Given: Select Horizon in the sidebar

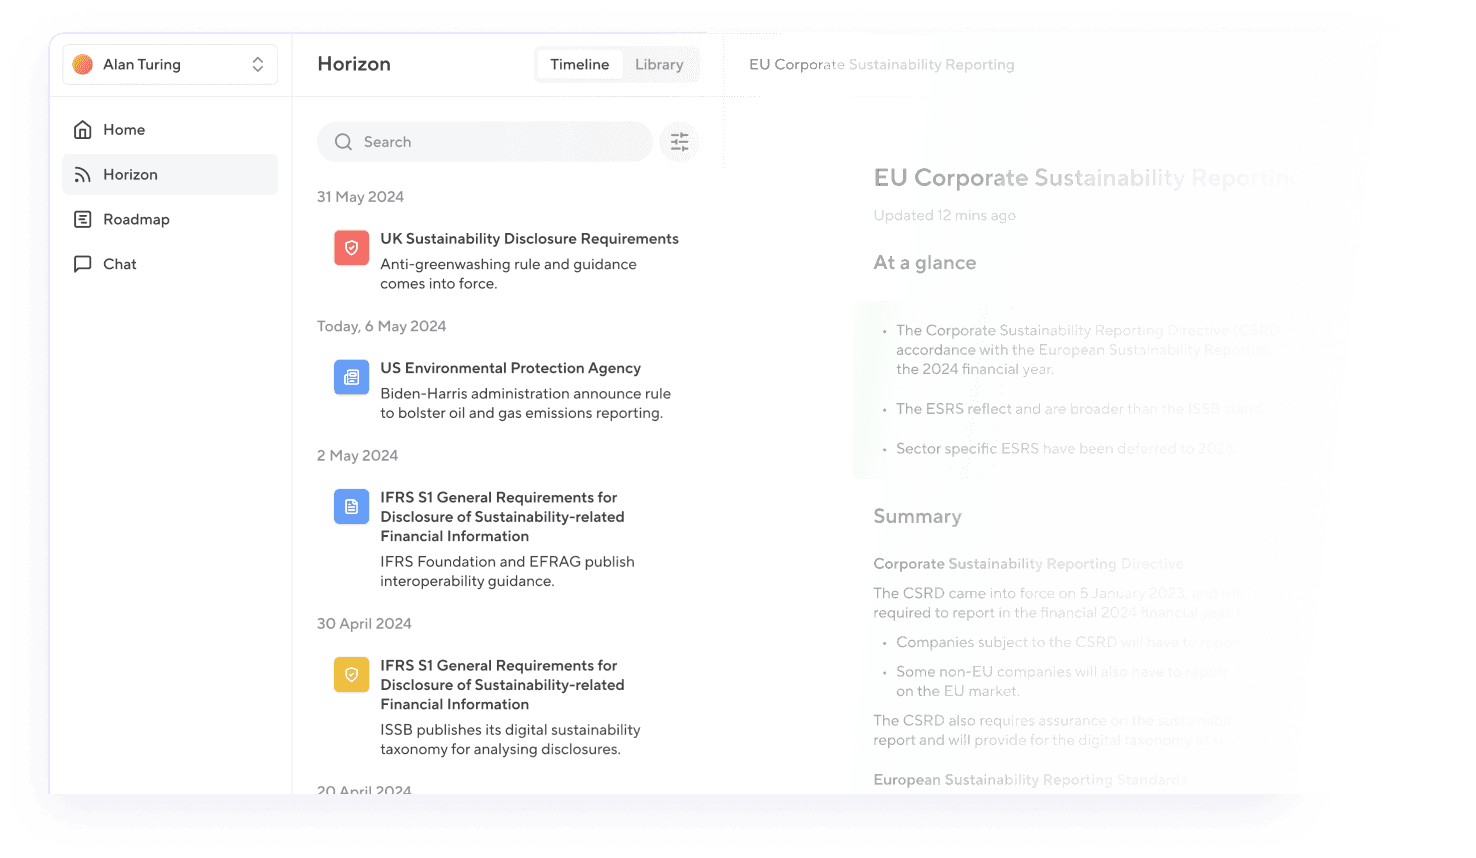Looking at the screenshot, I should tap(170, 174).
